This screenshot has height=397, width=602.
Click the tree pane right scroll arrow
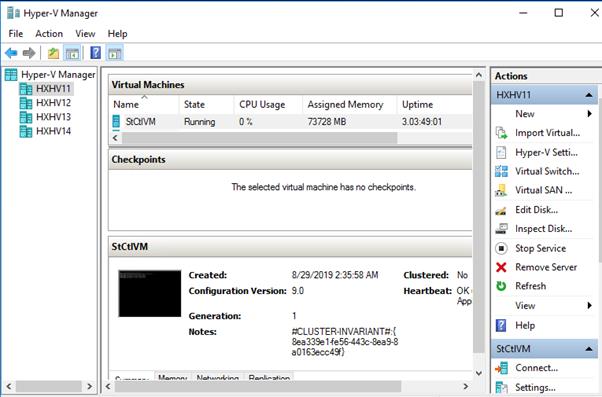pos(89,386)
